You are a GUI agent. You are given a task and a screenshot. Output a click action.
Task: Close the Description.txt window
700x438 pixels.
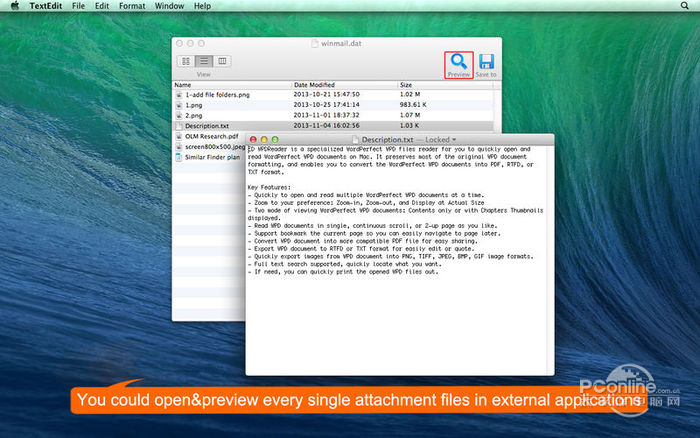(x=253, y=140)
